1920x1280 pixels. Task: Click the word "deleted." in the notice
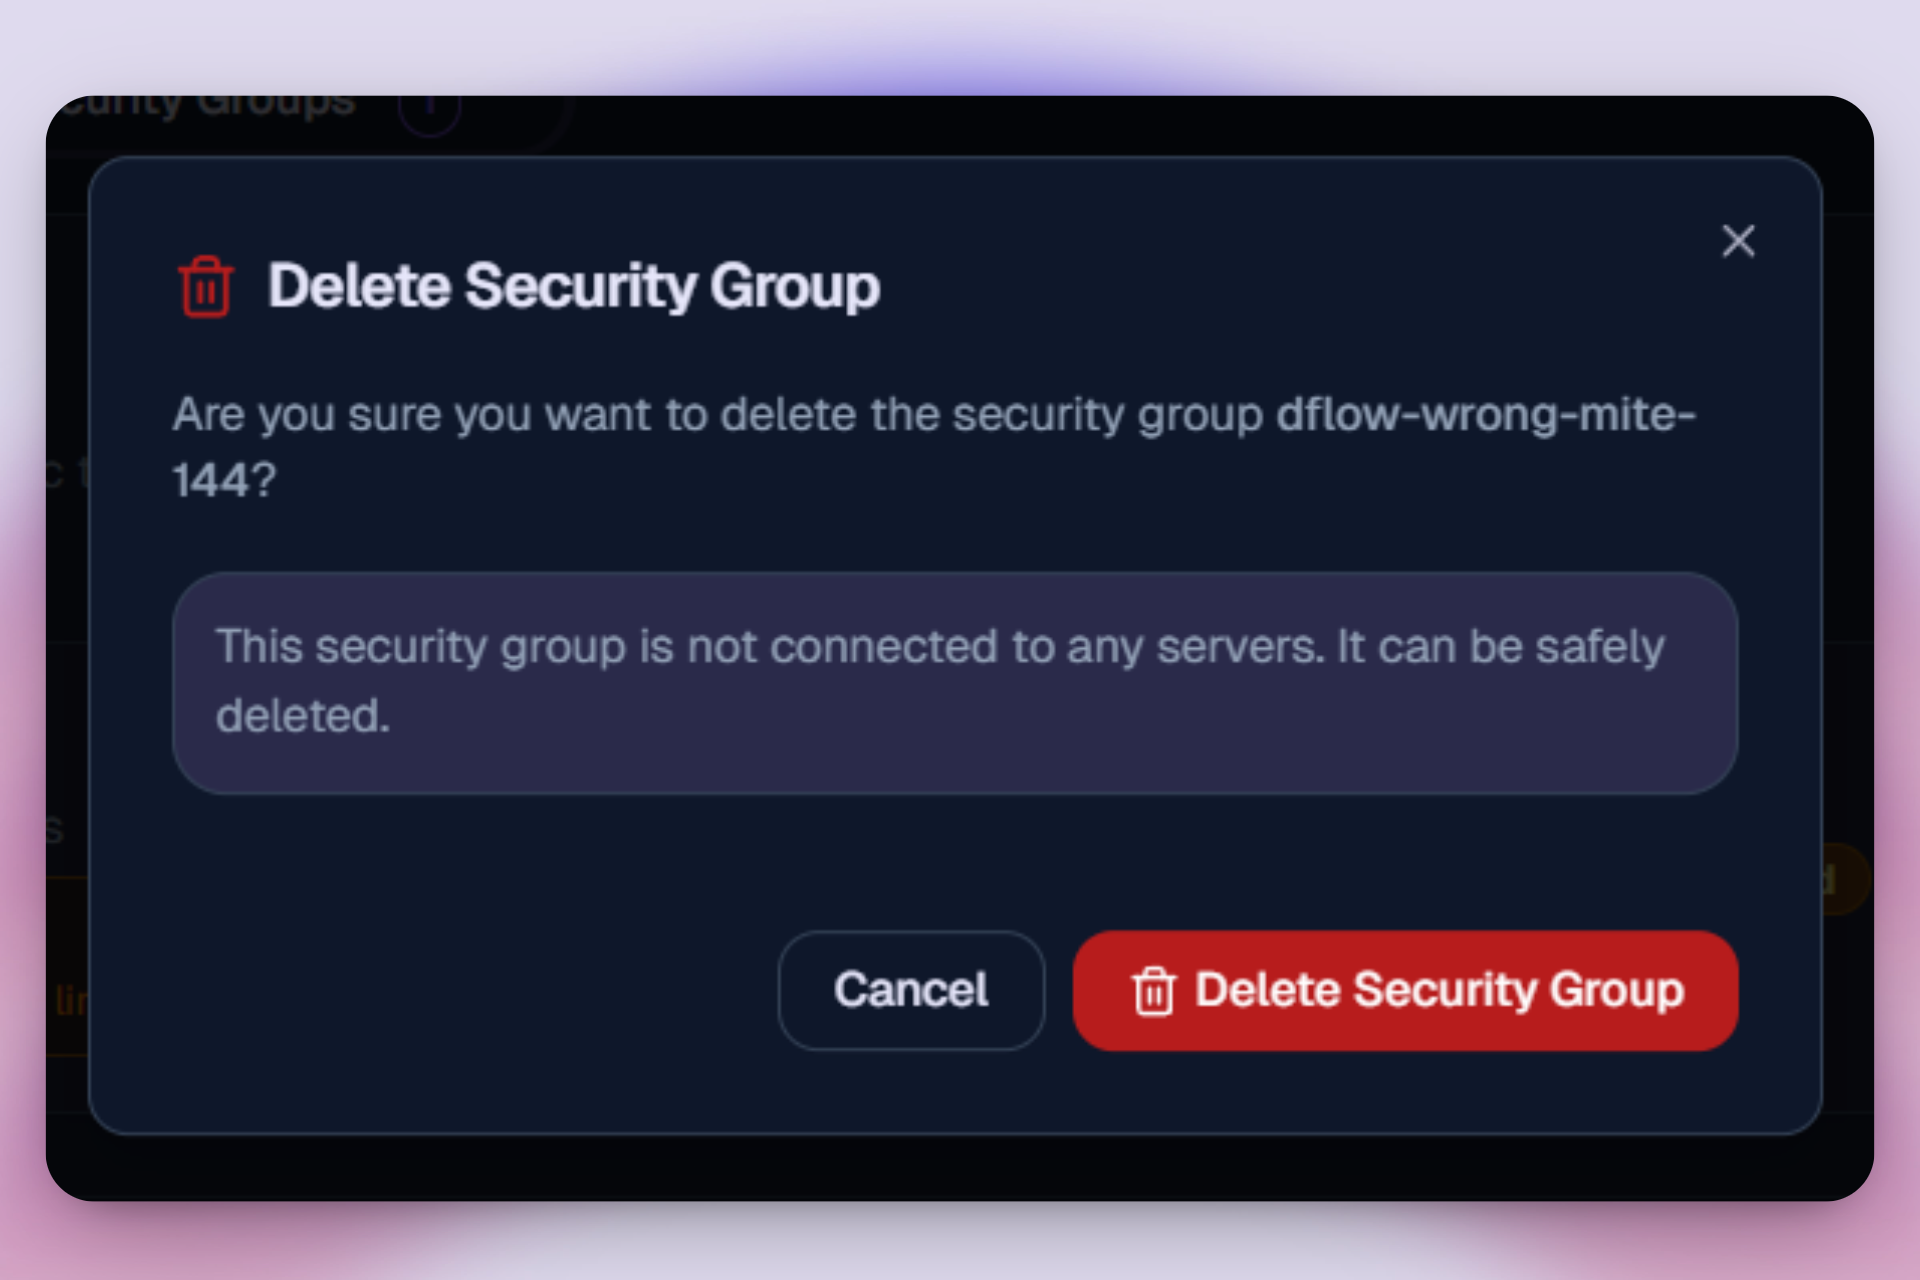(303, 716)
